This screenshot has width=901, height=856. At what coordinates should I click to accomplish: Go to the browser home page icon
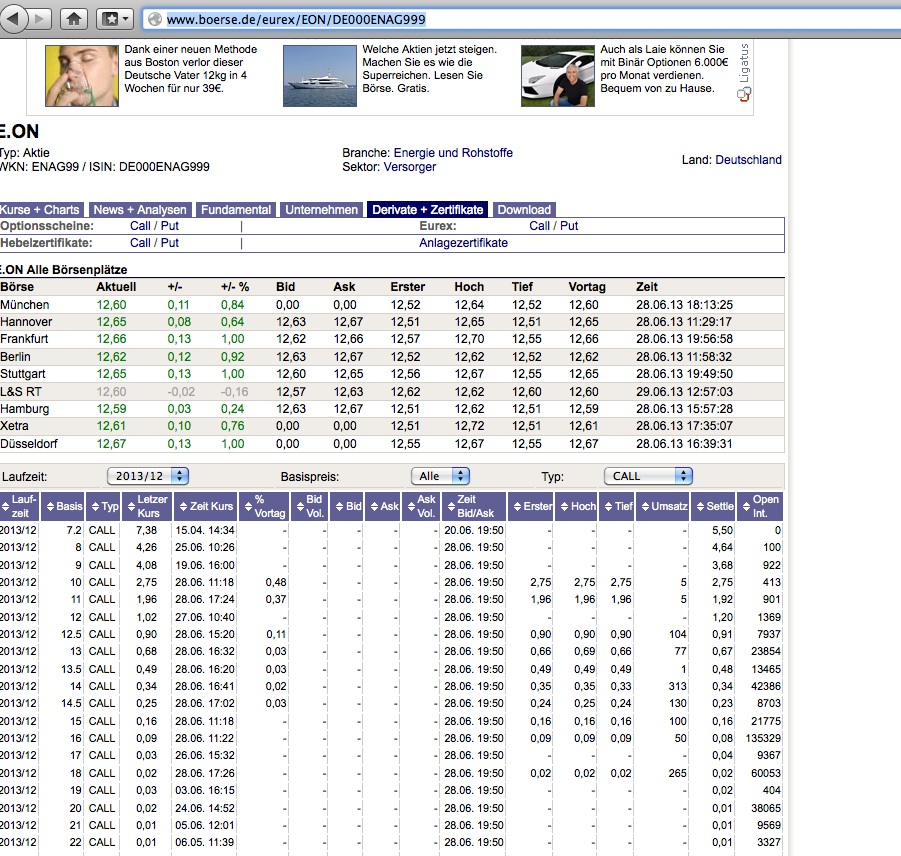[74, 18]
